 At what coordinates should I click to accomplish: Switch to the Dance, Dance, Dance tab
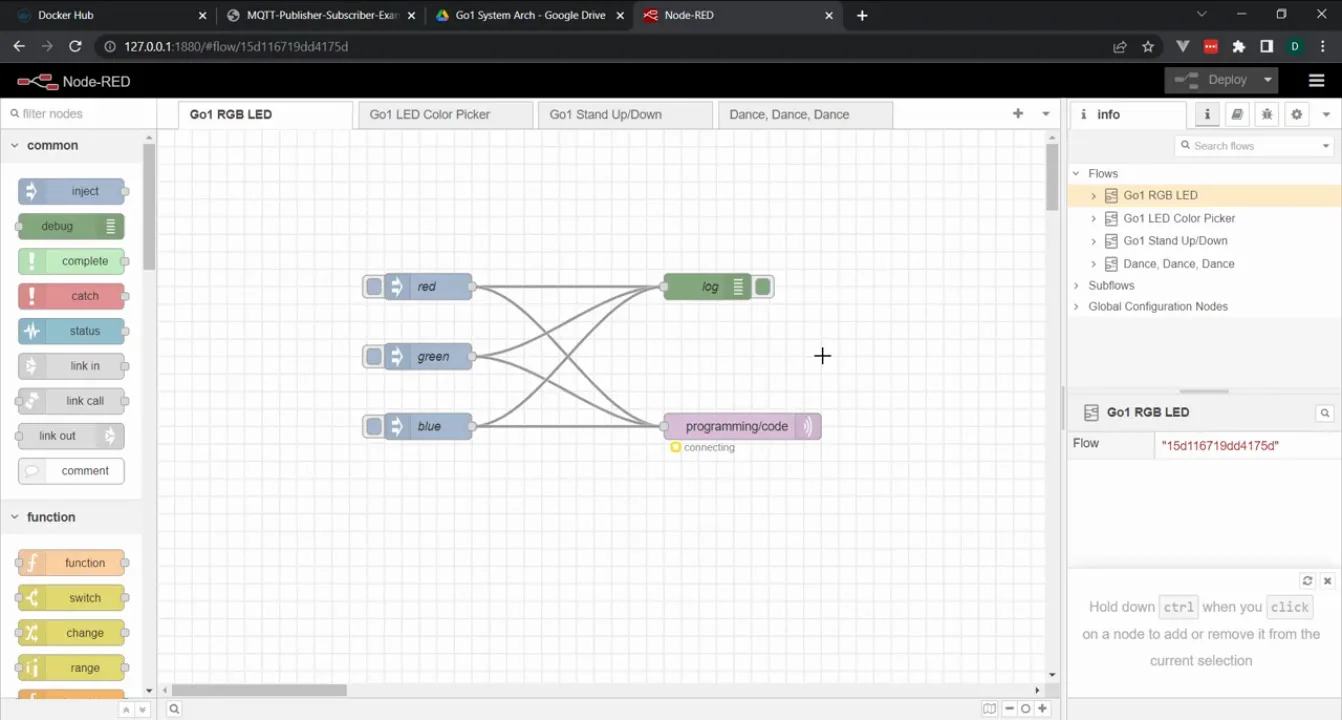789,115
